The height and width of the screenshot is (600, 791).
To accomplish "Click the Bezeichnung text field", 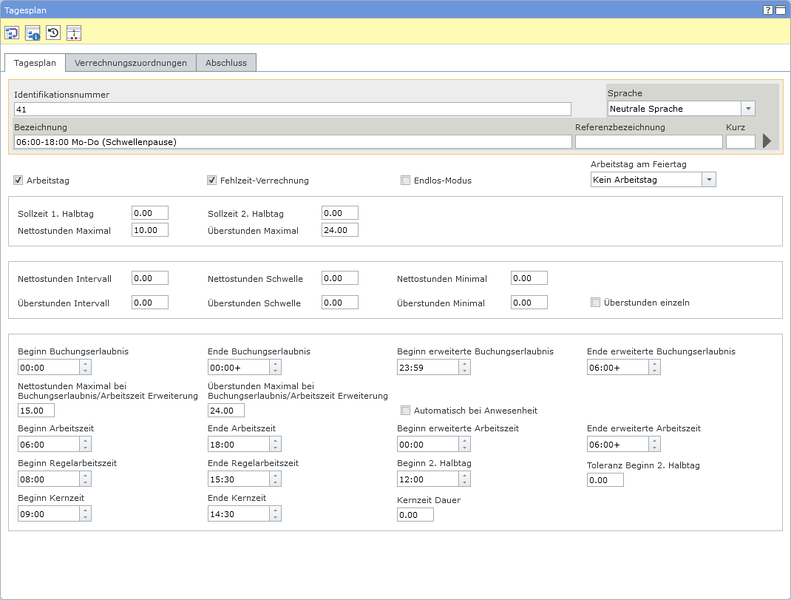I will click(x=292, y=142).
